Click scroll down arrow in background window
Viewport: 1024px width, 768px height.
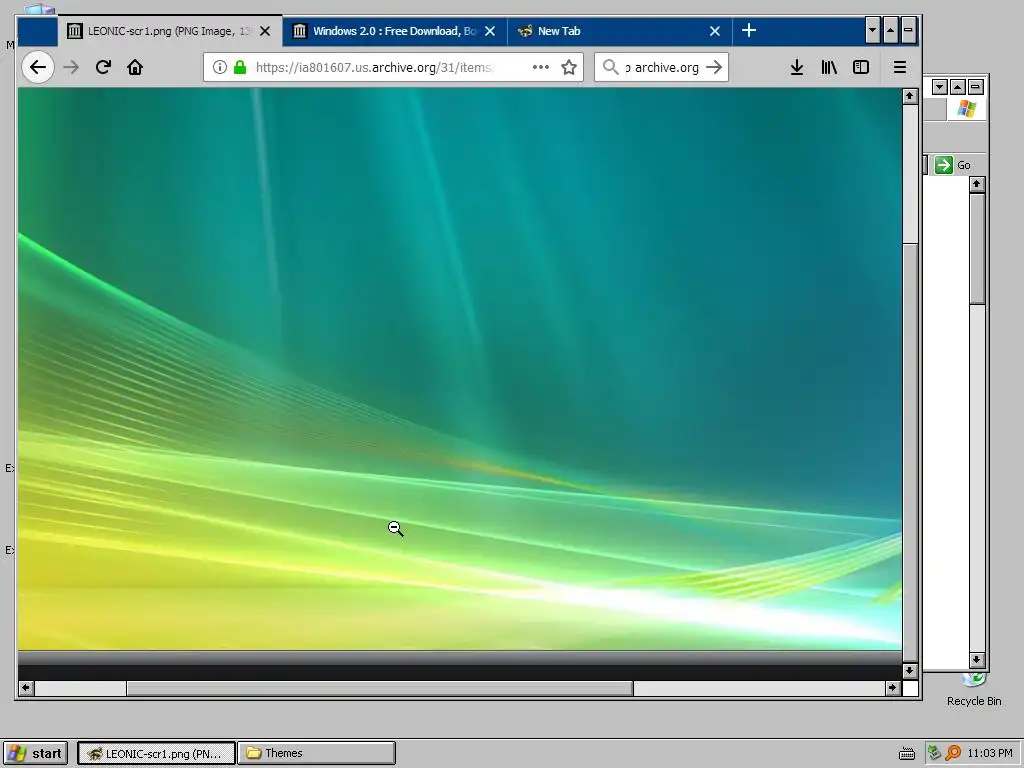(977, 660)
